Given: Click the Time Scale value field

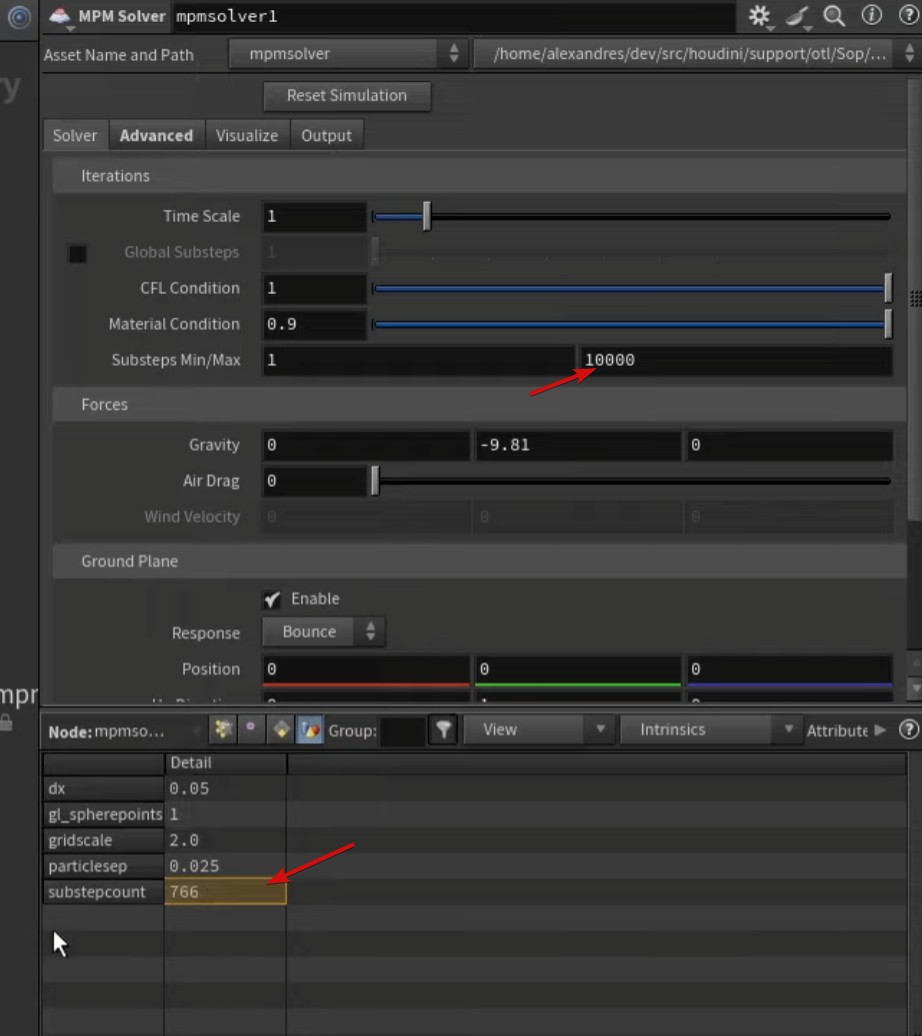Looking at the screenshot, I should (314, 216).
